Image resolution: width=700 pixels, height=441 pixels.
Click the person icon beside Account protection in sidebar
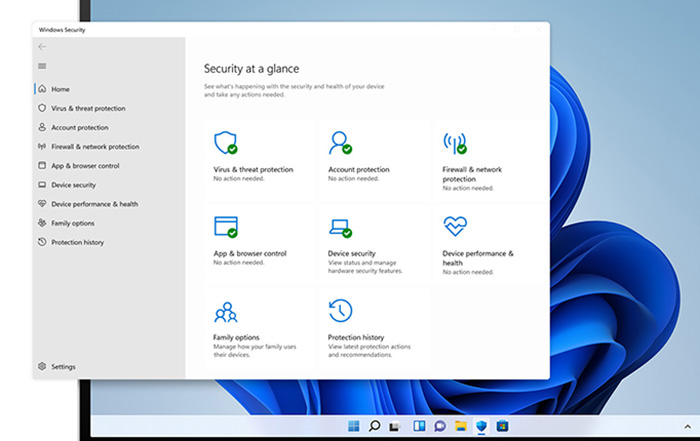42,127
